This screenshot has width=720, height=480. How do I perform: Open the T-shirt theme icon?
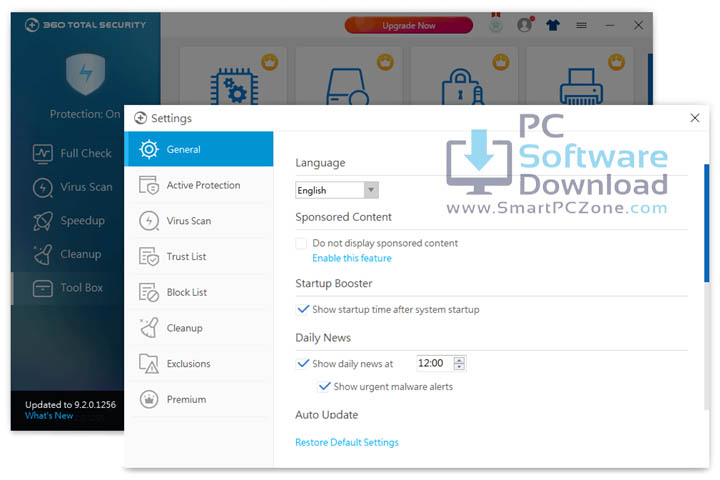pos(553,25)
